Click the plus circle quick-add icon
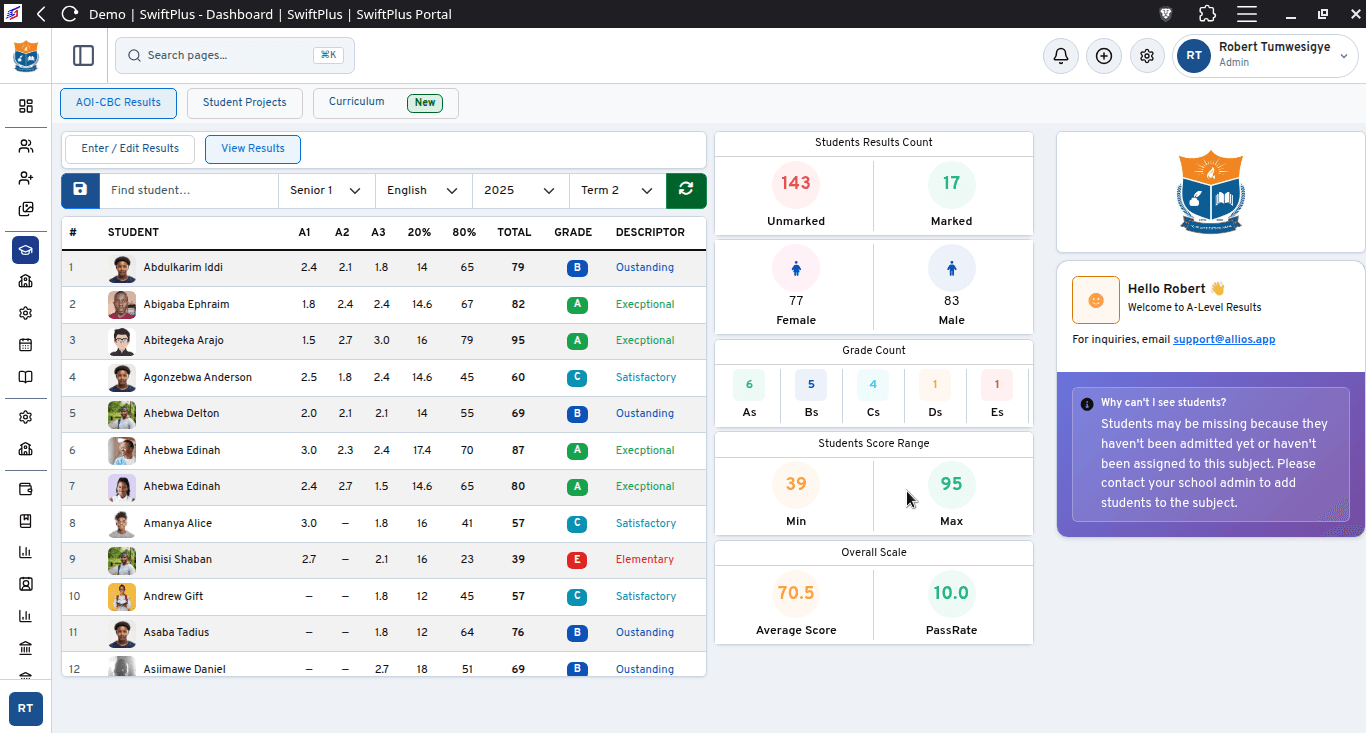 (x=1104, y=56)
